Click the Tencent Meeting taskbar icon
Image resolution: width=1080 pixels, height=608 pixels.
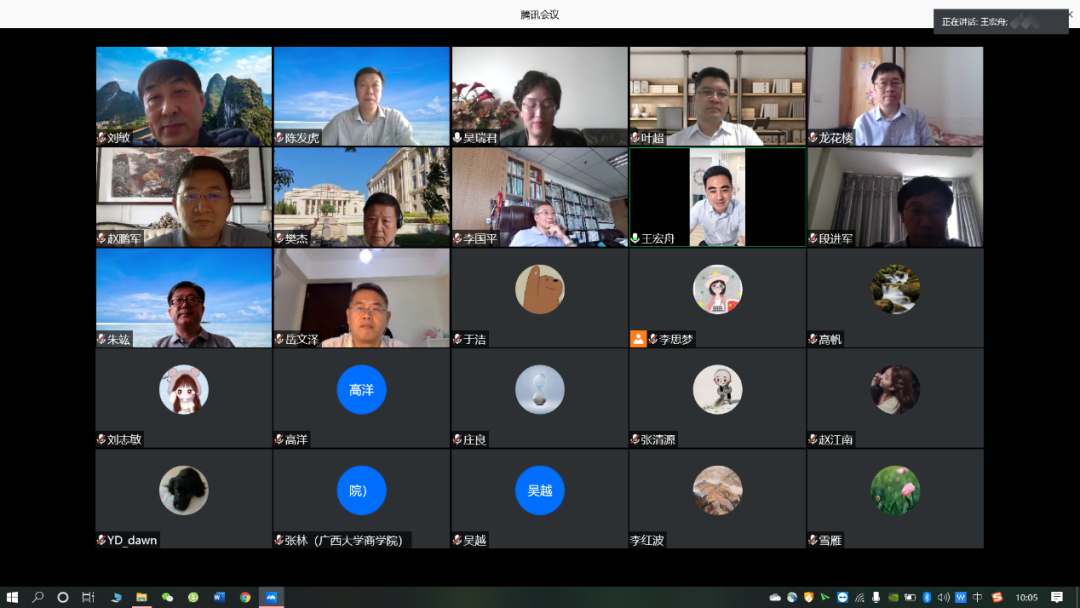pos(270,597)
